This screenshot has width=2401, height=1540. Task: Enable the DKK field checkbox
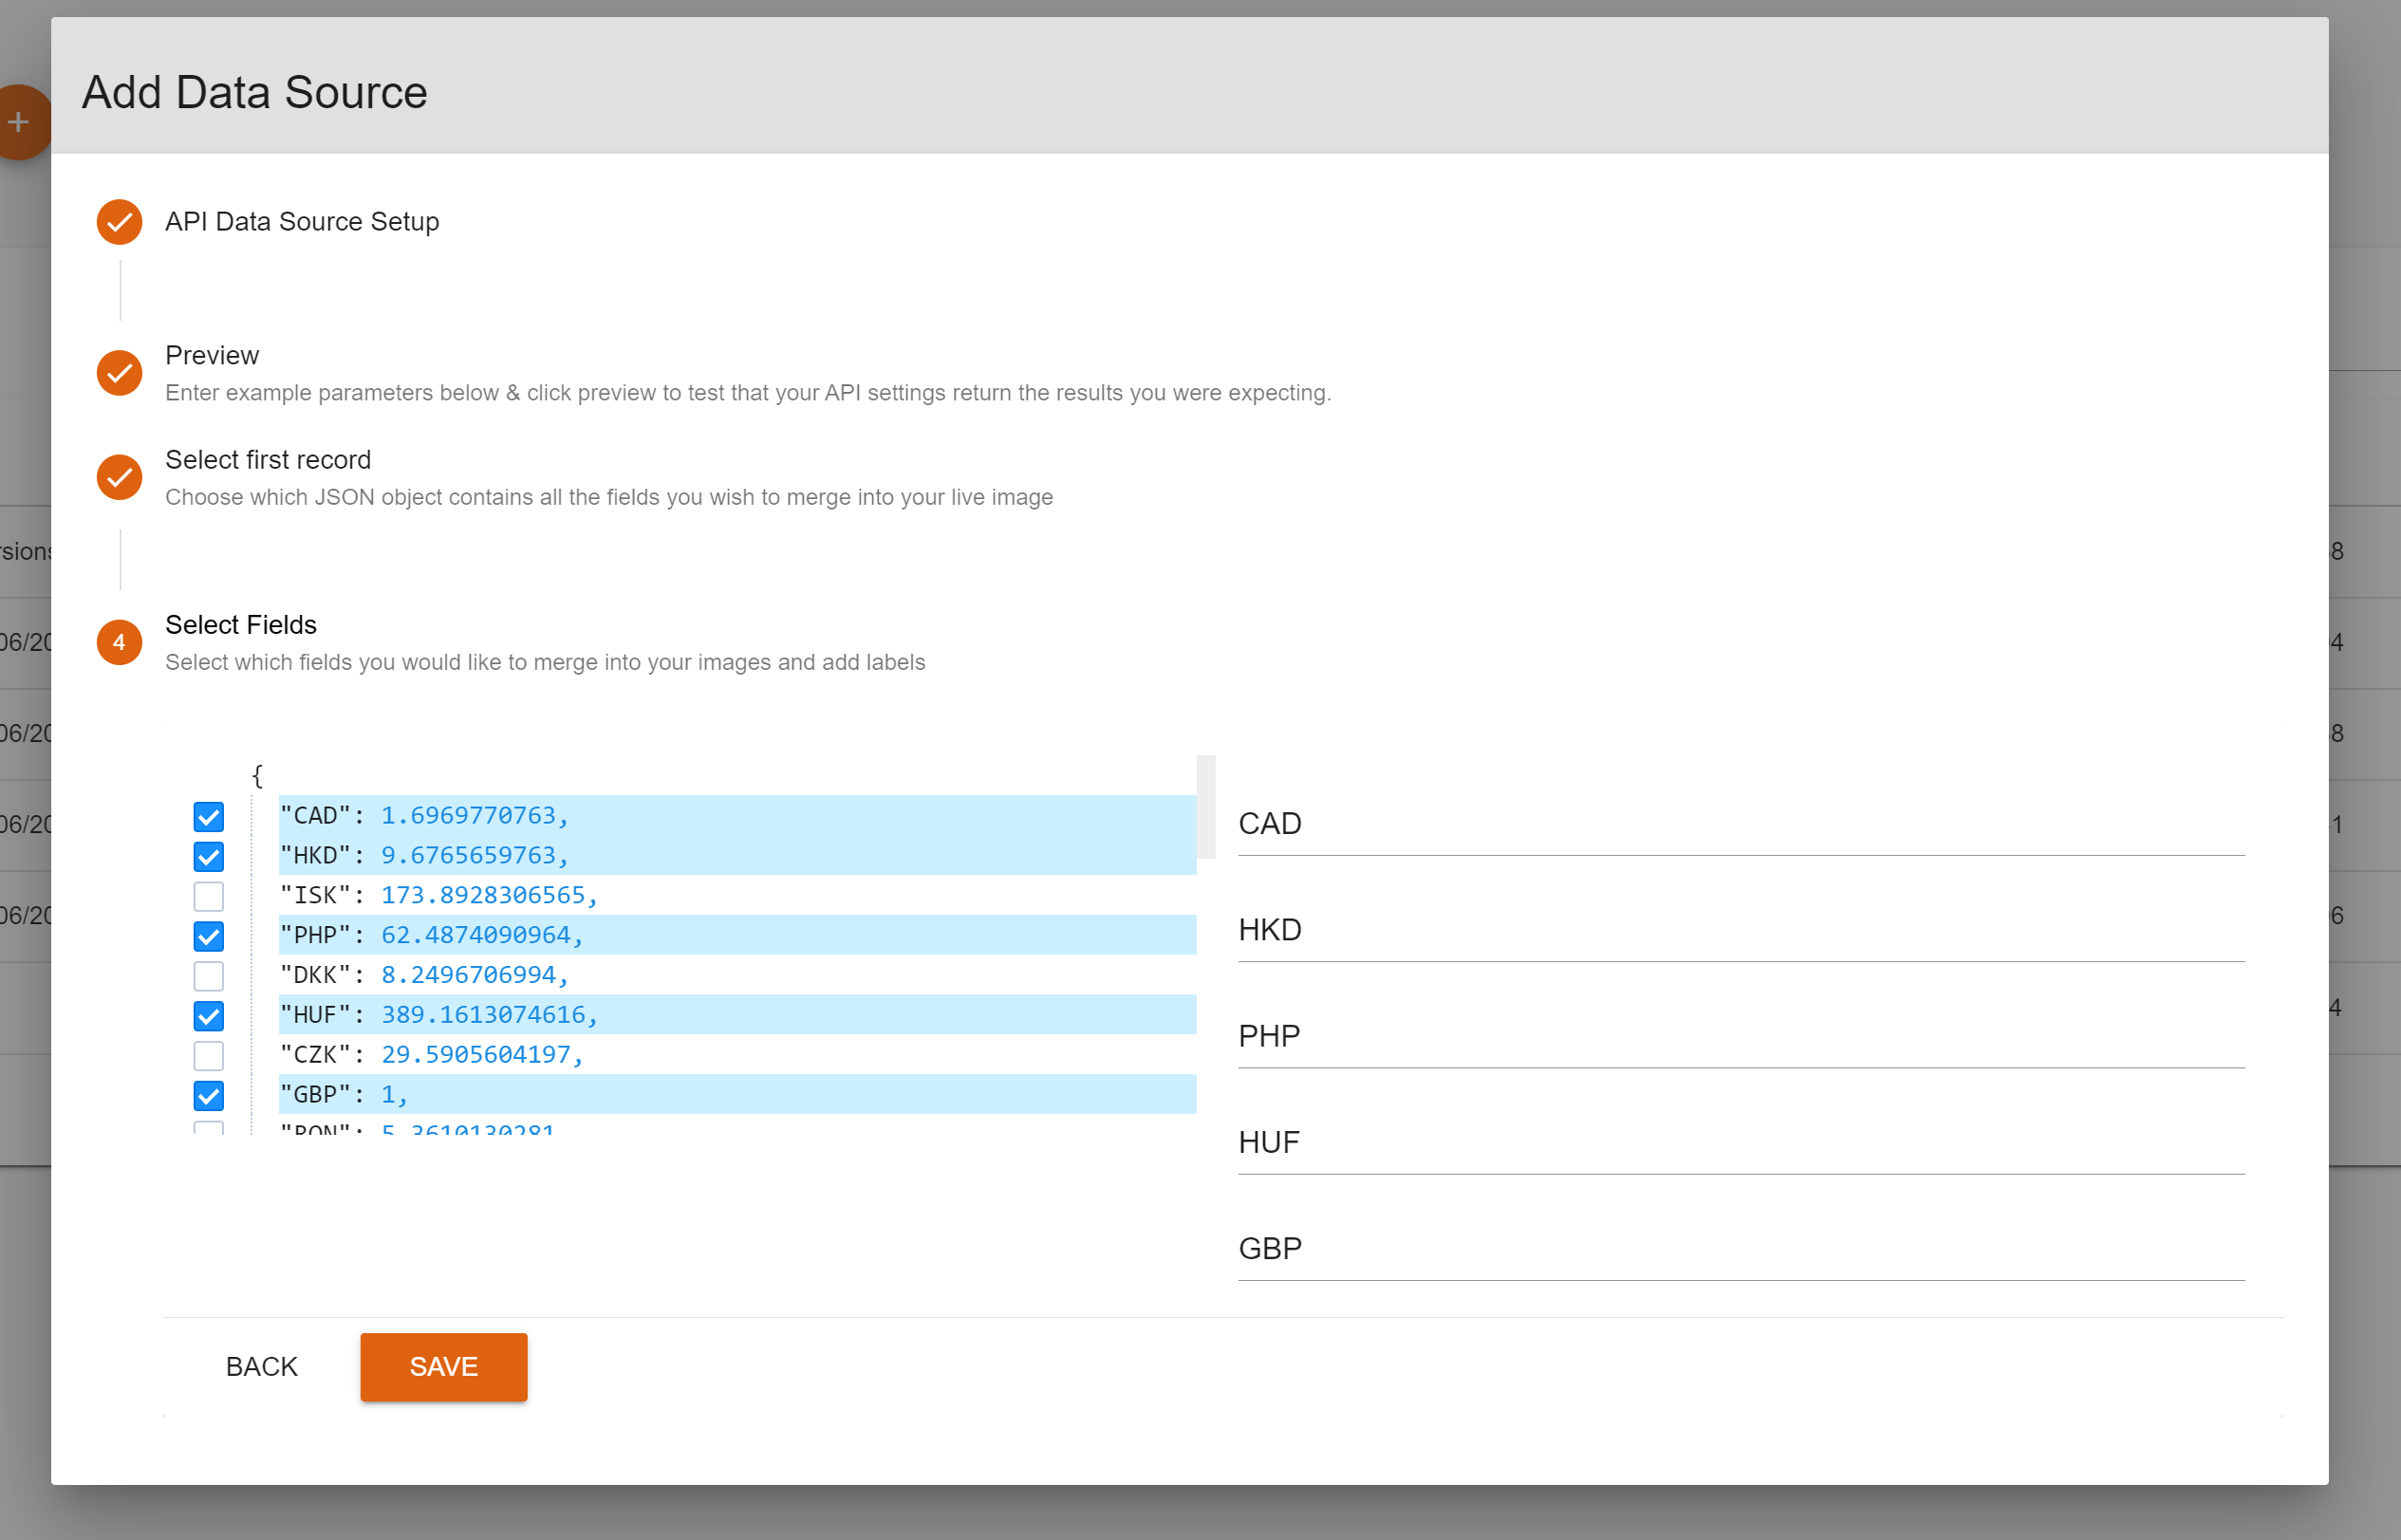208,976
